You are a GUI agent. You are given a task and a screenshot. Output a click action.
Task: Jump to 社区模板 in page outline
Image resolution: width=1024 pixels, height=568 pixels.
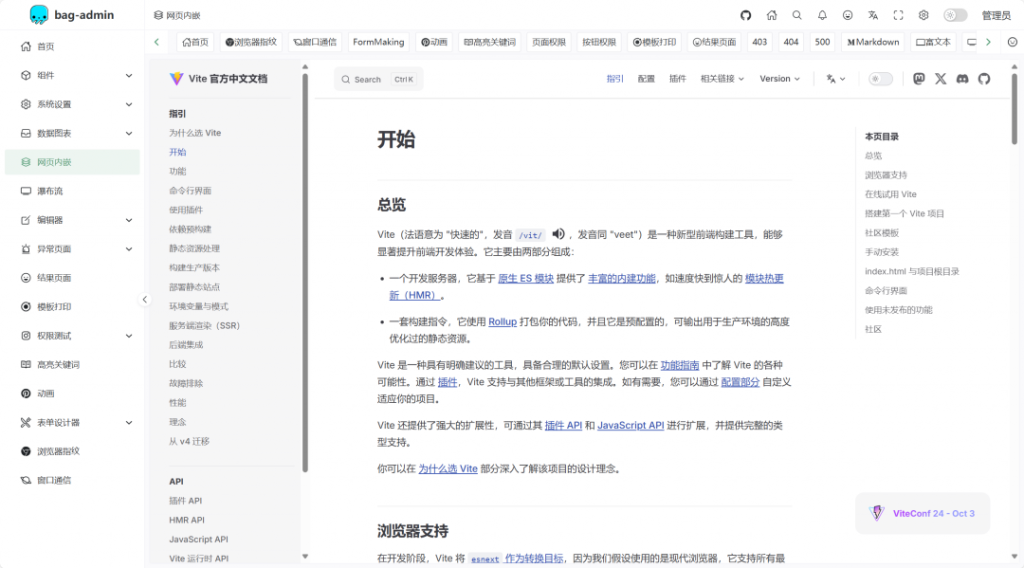coord(882,232)
